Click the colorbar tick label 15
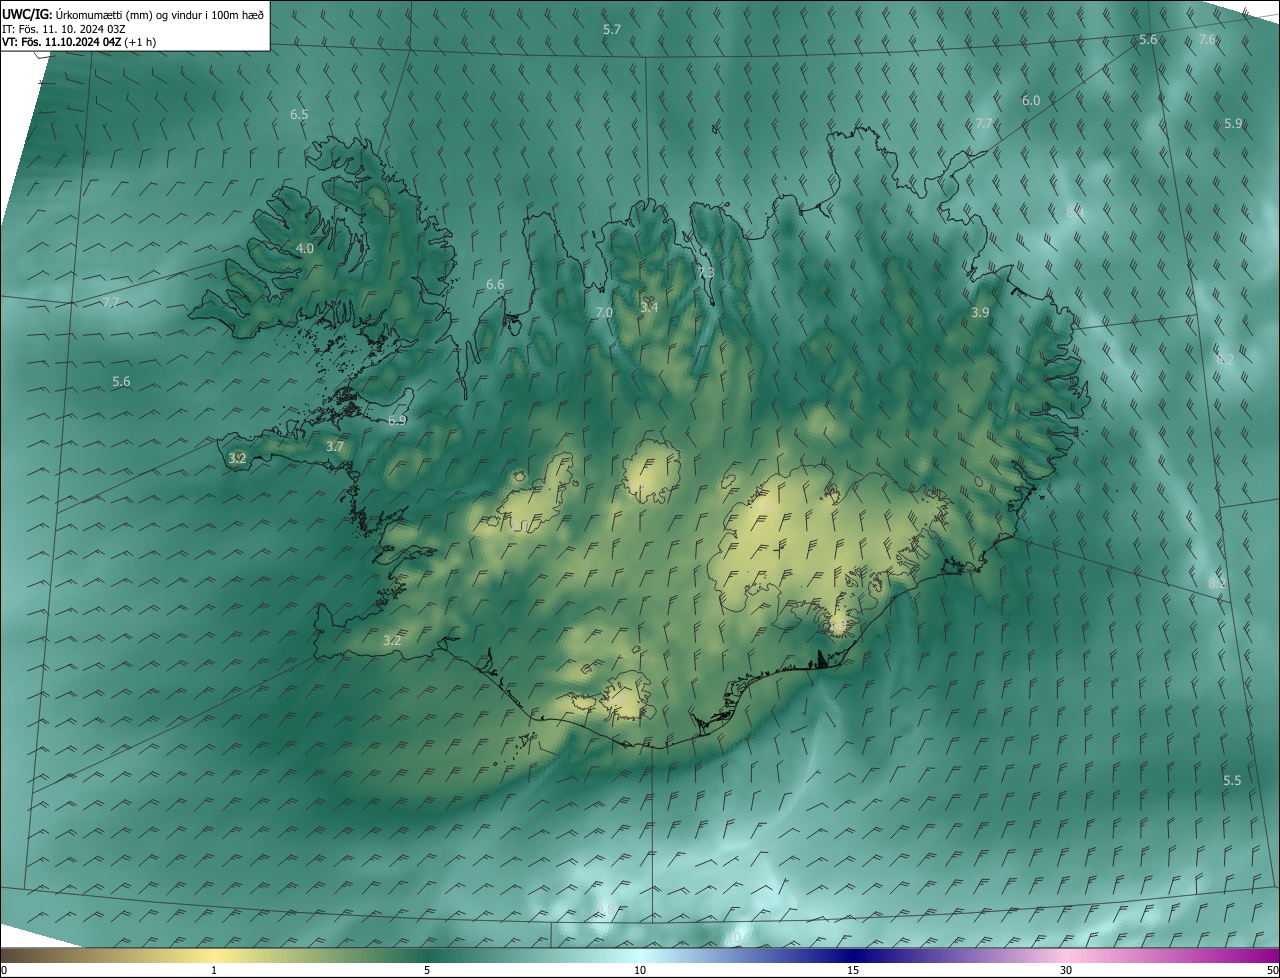The width and height of the screenshot is (1280, 978). [x=853, y=971]
